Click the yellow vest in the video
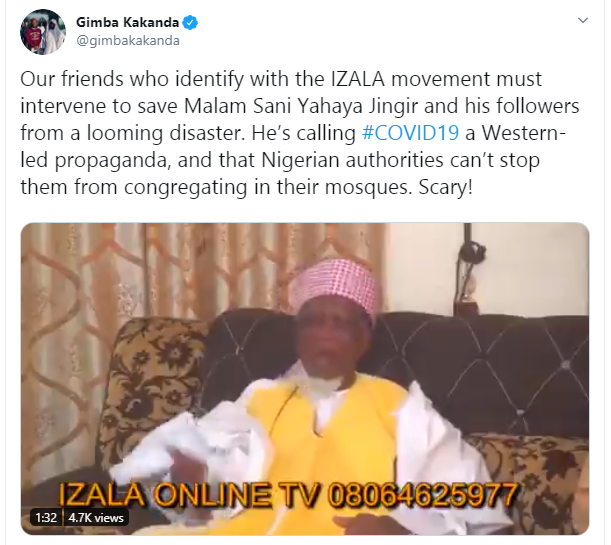611x545 pixels. pos(321,448)
